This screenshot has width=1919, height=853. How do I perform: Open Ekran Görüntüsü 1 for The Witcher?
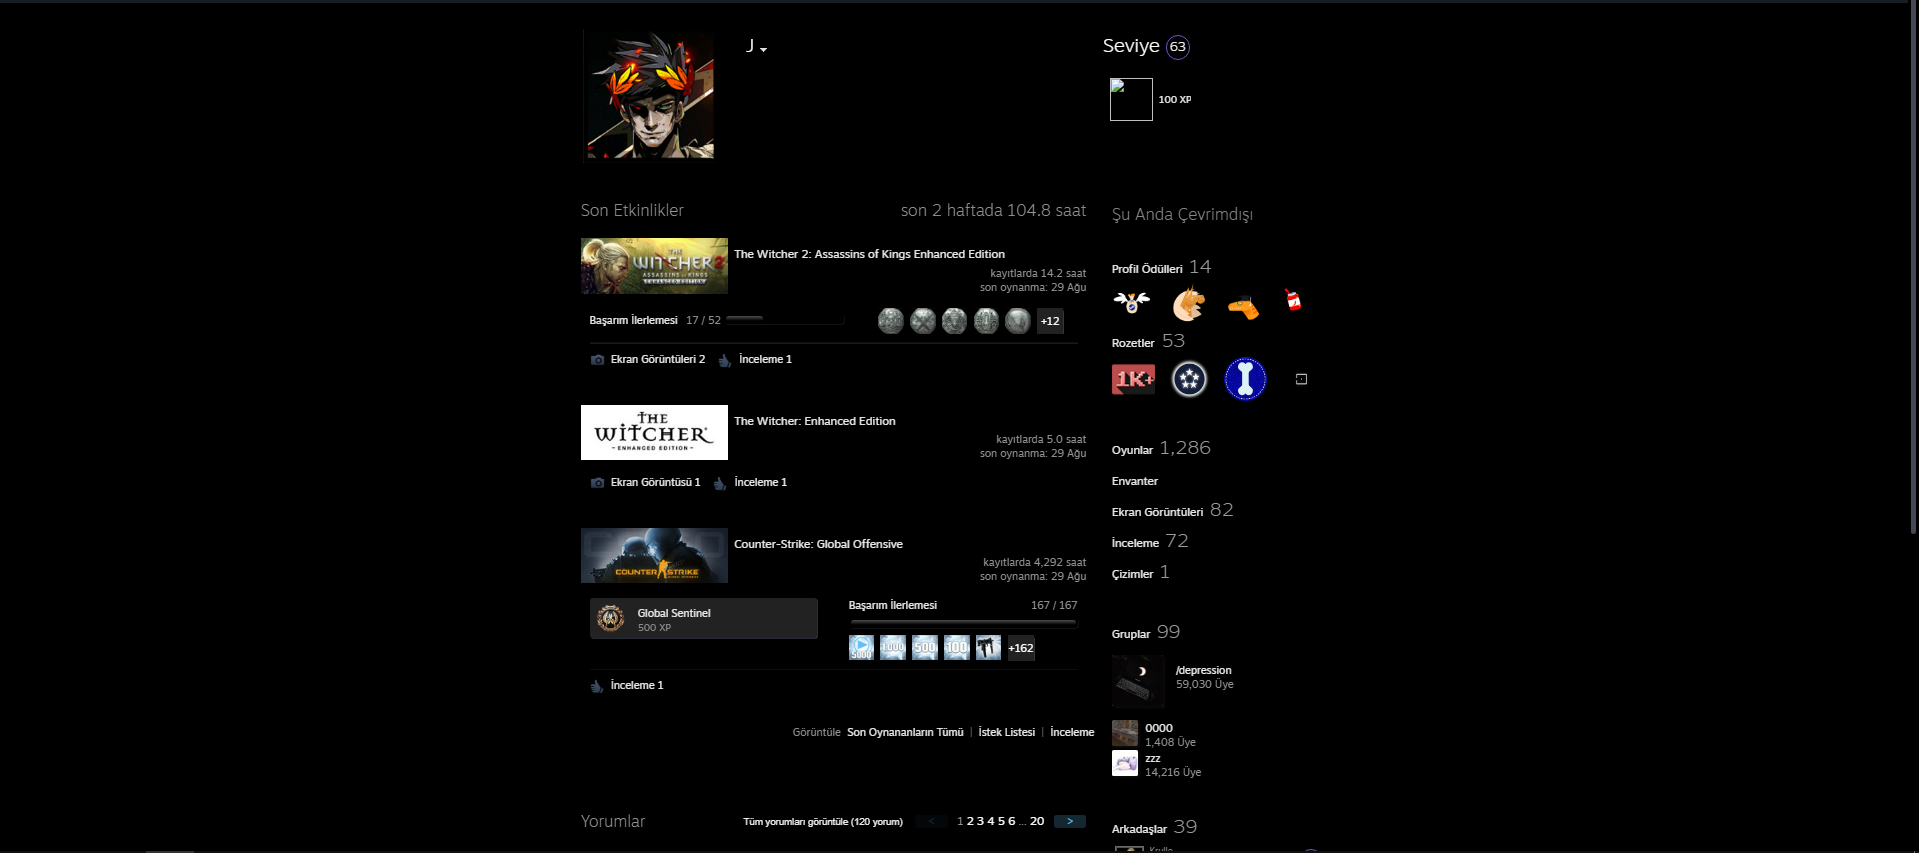tap(655, 482)
